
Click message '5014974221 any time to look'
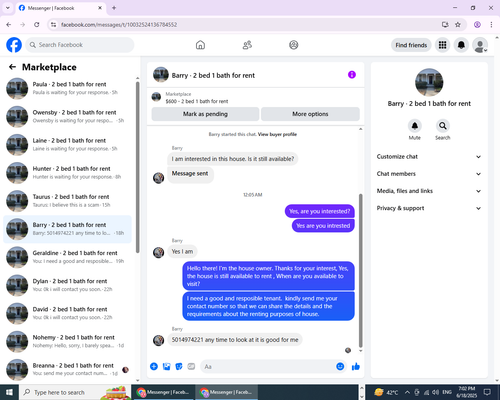(x=235, y=340)
